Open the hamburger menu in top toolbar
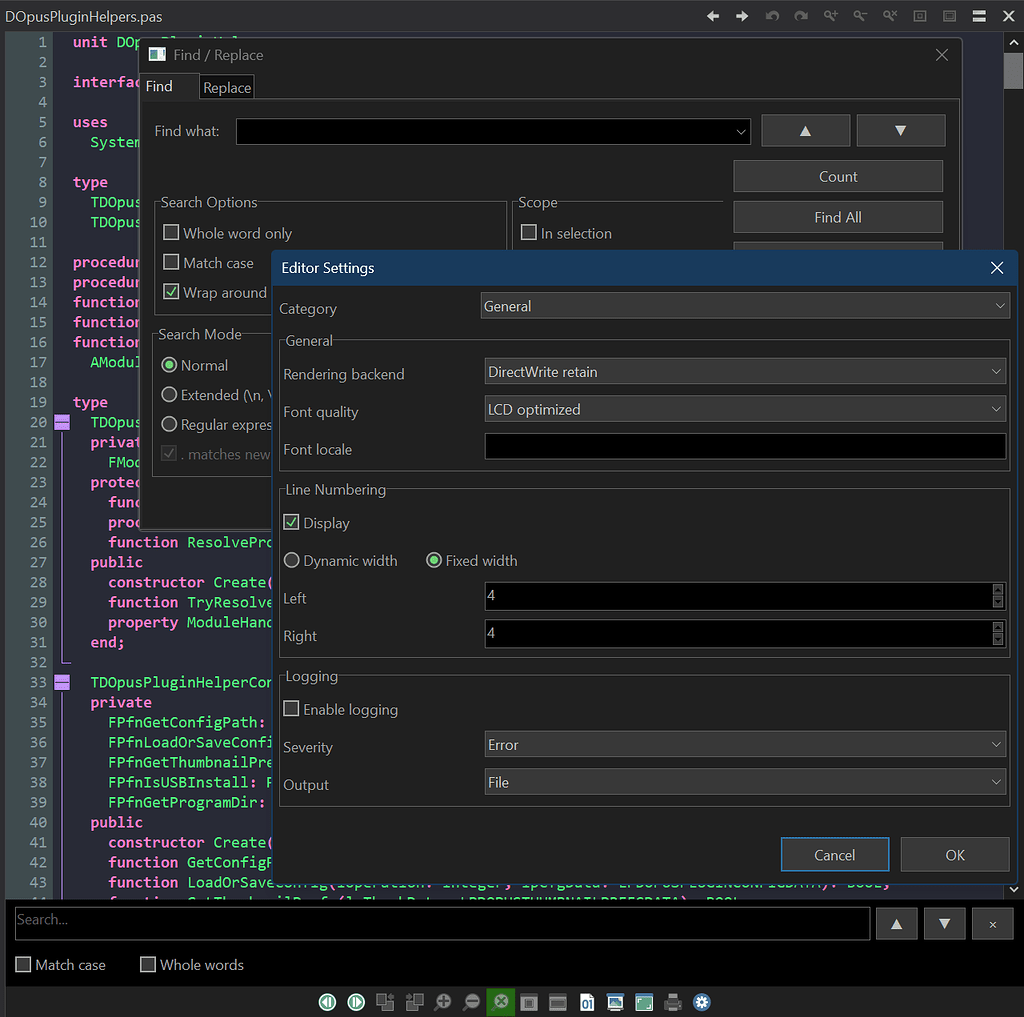 coord(979,16)
